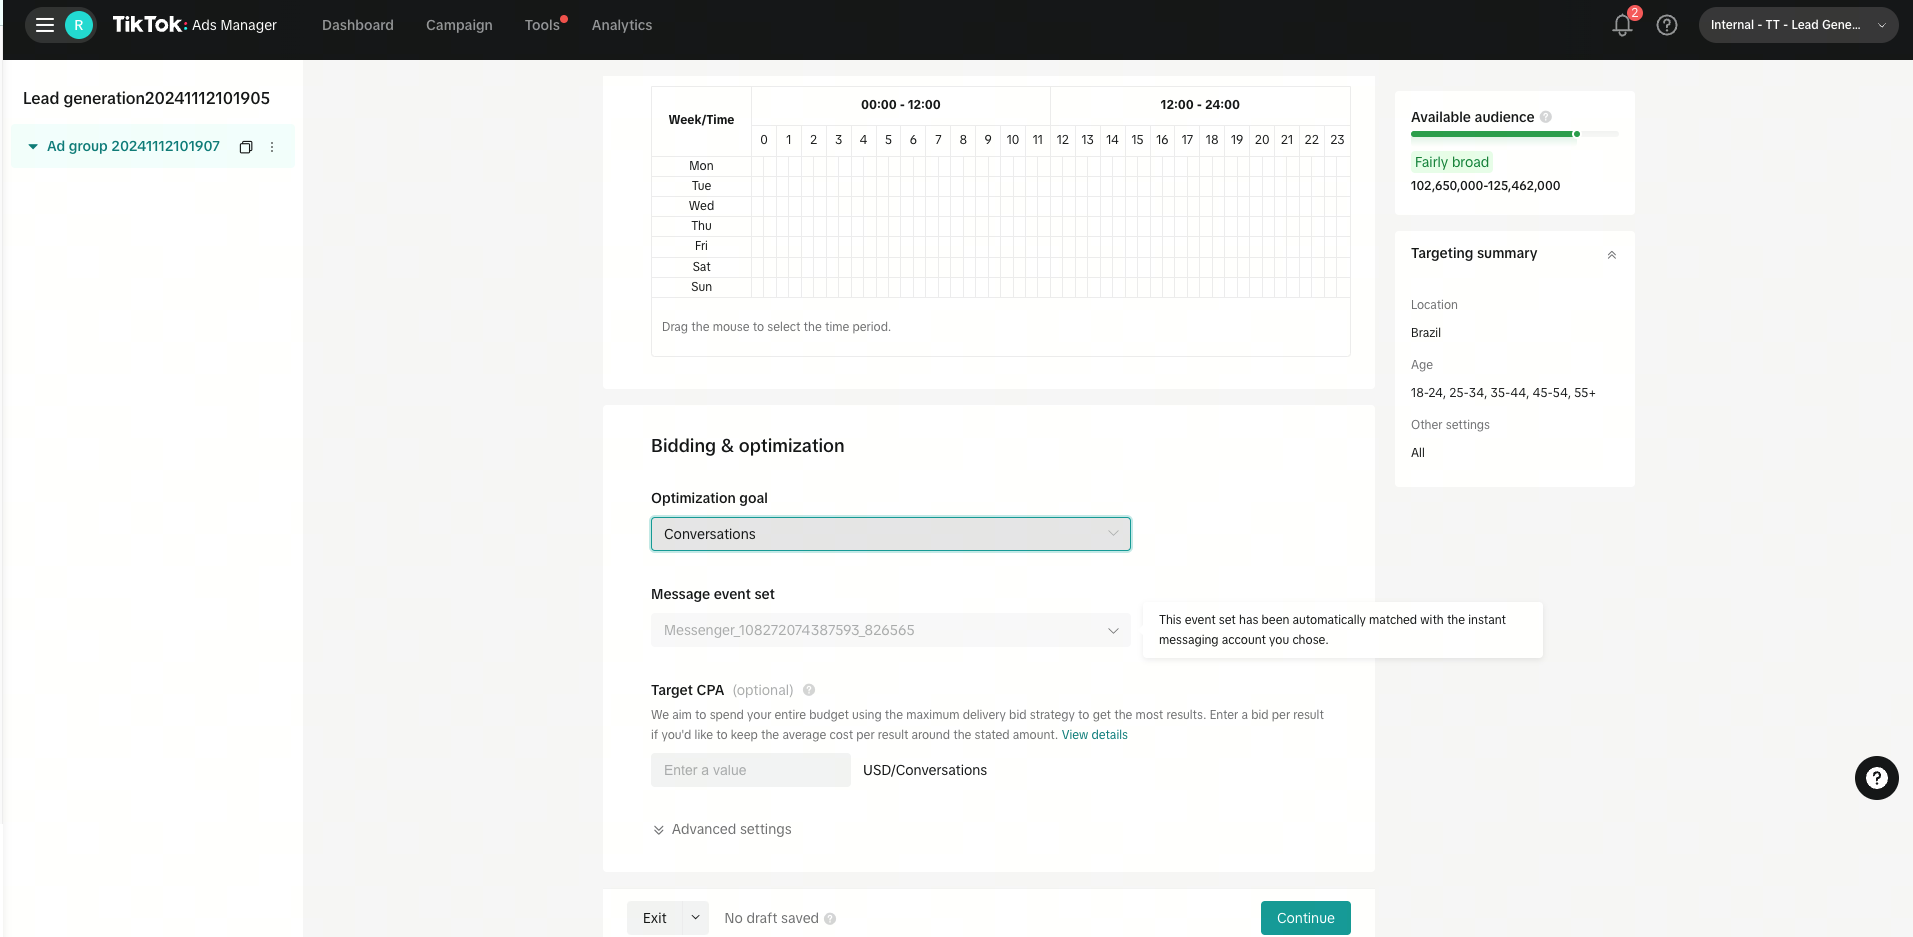This screenshot has width=1913, height=937.
Task: Open the floating help chat button
Action: click(1877, 778)
